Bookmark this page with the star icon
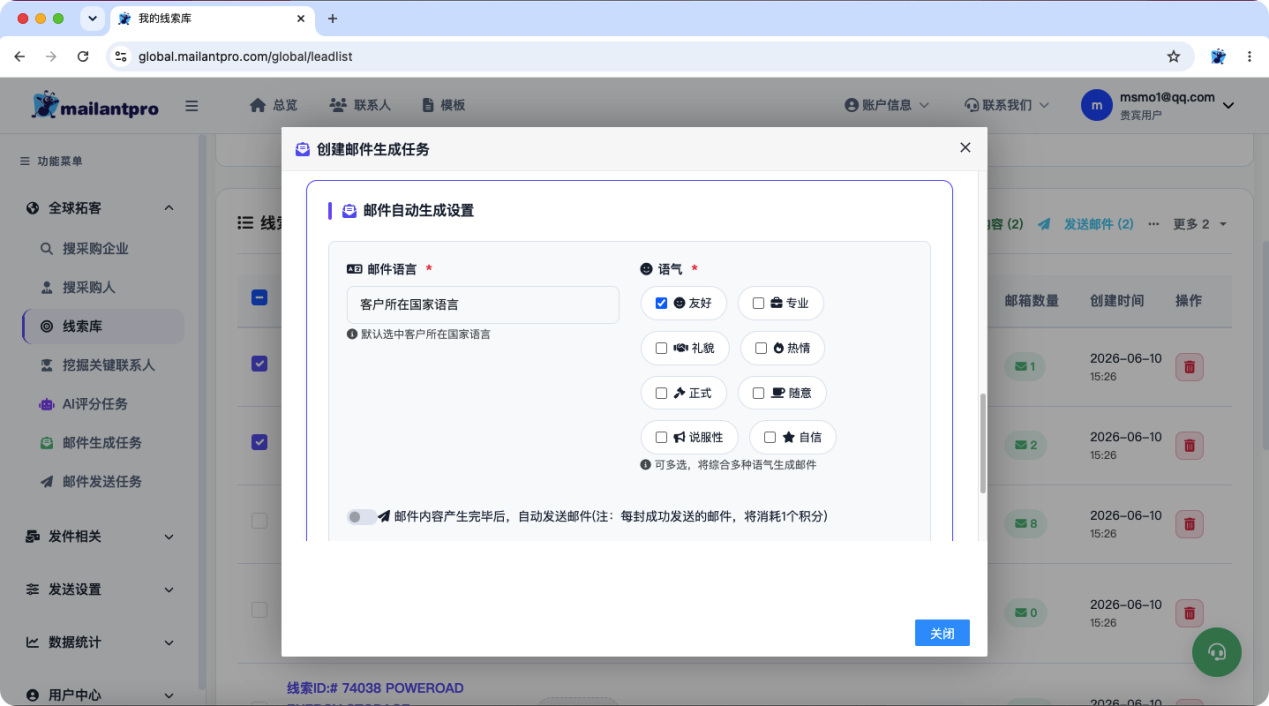Screen dimensions: 1269x706 pos(1173,57)
